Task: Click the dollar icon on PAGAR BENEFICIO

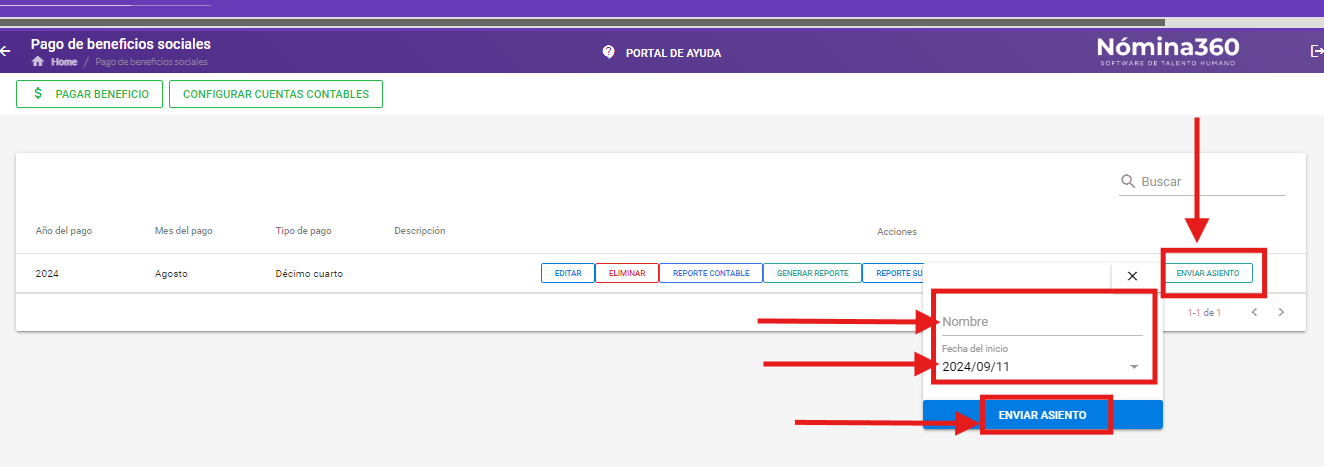Action: (38, 94)
